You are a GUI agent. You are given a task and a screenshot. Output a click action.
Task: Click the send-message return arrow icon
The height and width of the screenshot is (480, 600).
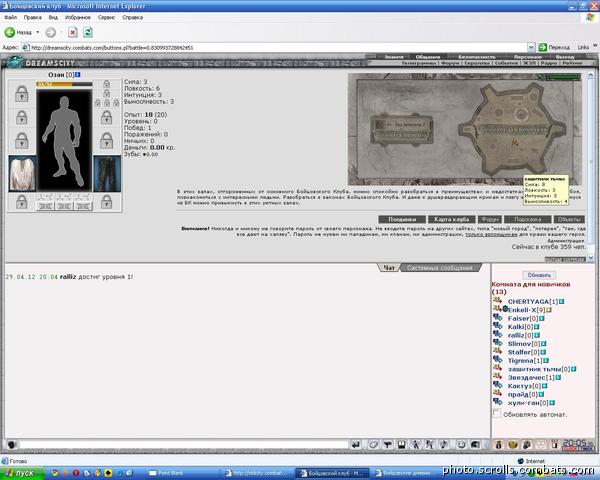coord(356,444)
